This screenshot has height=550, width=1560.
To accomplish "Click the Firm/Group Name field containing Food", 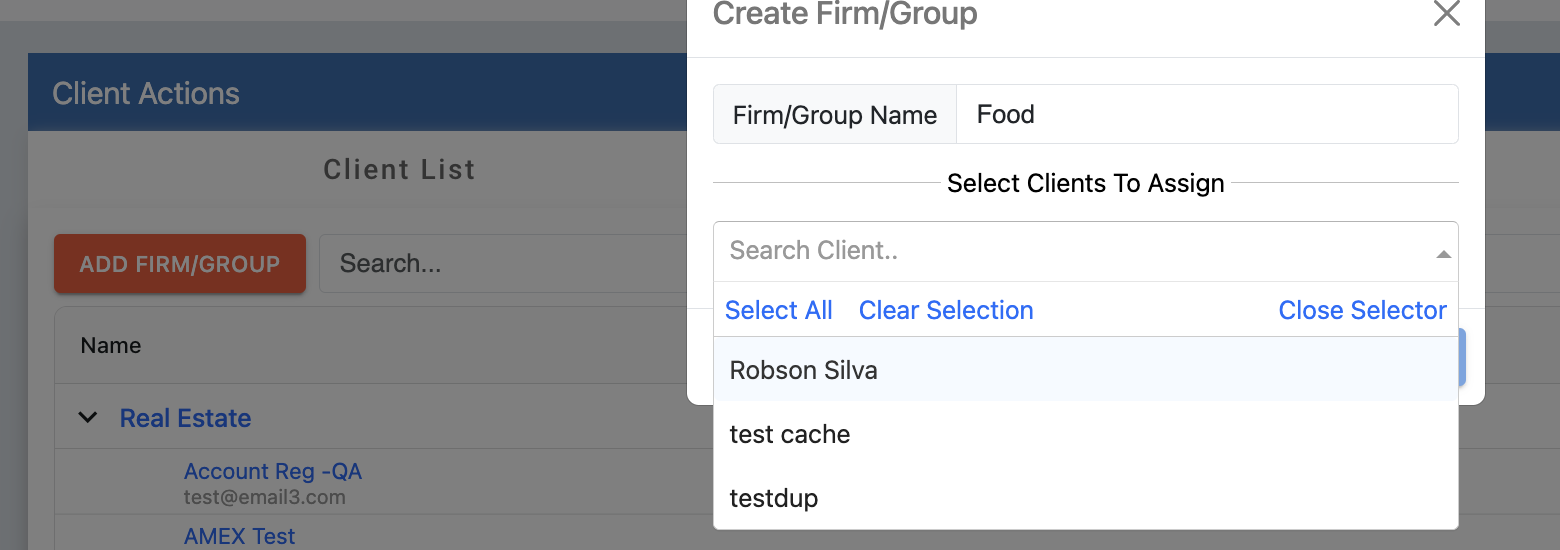I will tap(1206, 114).
